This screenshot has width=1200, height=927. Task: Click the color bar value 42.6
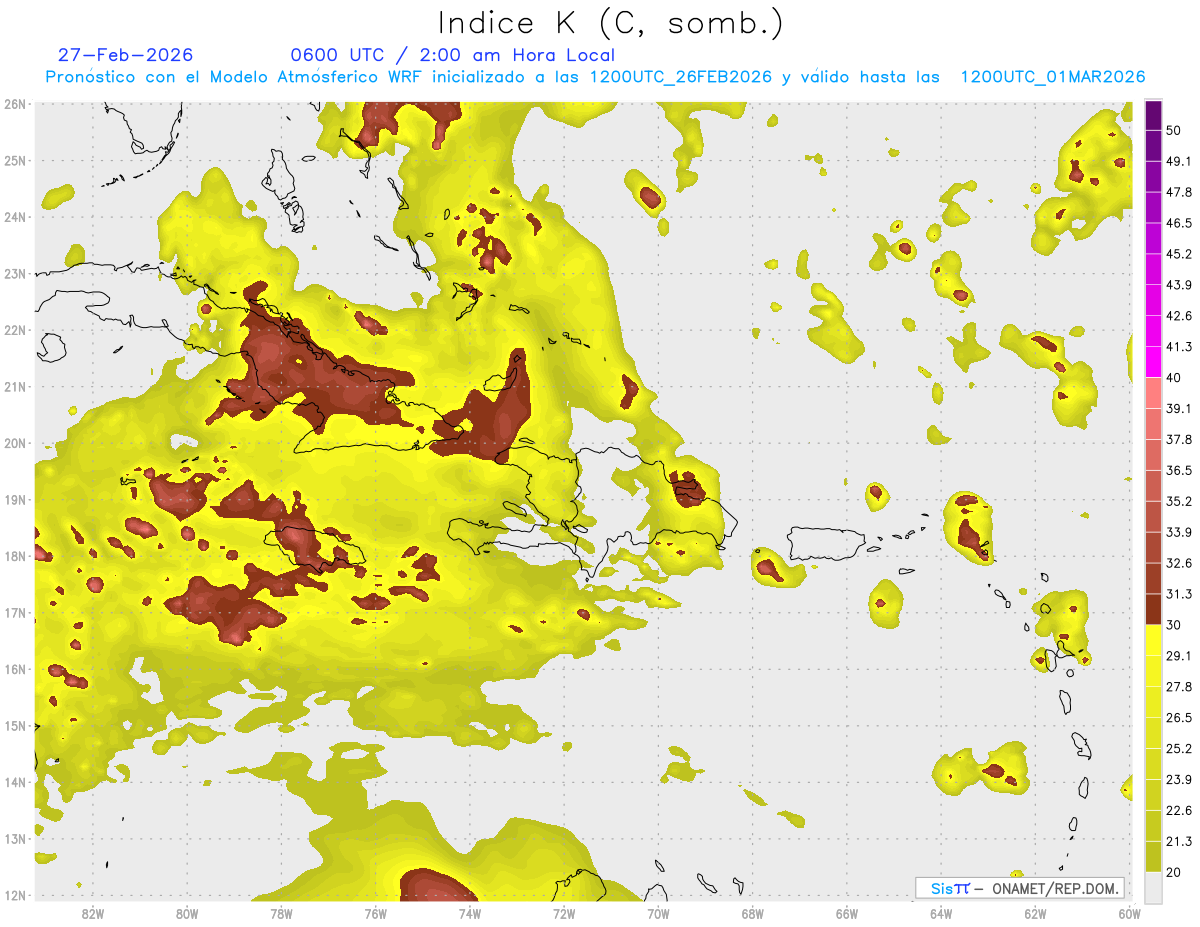pyautogui.click(x=1179, y=316)
